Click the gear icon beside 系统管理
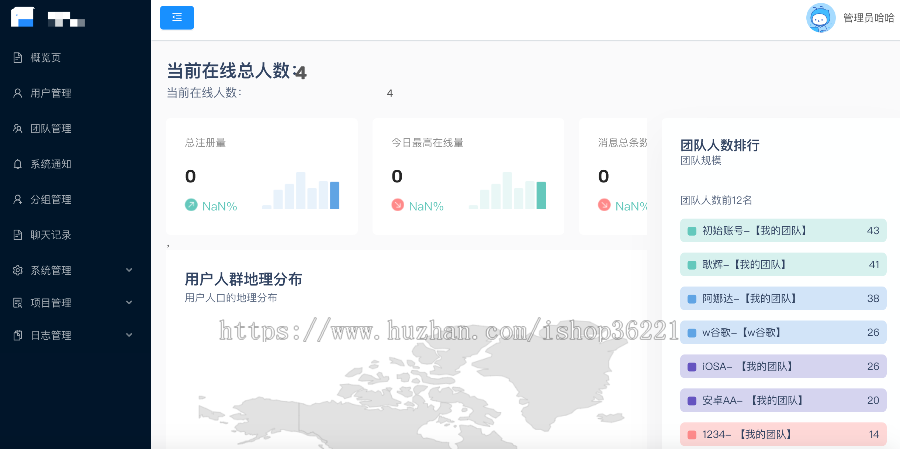This screenshot has height=449, width=900. point(17,270)
